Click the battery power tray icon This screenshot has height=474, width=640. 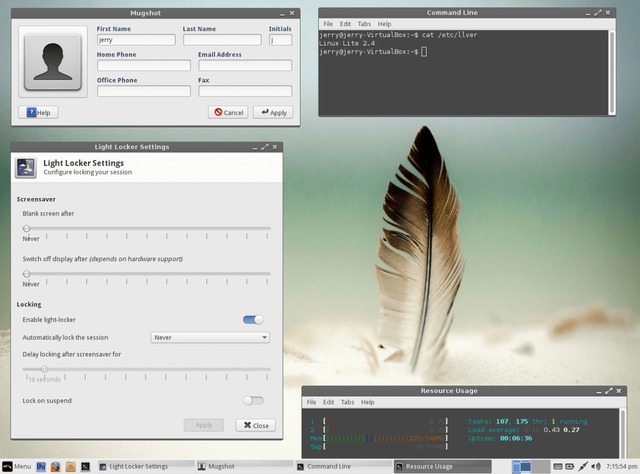[x=570, y=466]
